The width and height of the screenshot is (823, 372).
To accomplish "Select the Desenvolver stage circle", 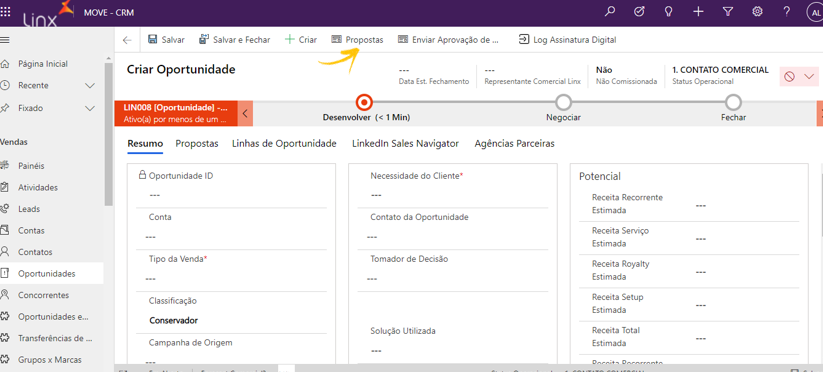I will click(363, 102).
